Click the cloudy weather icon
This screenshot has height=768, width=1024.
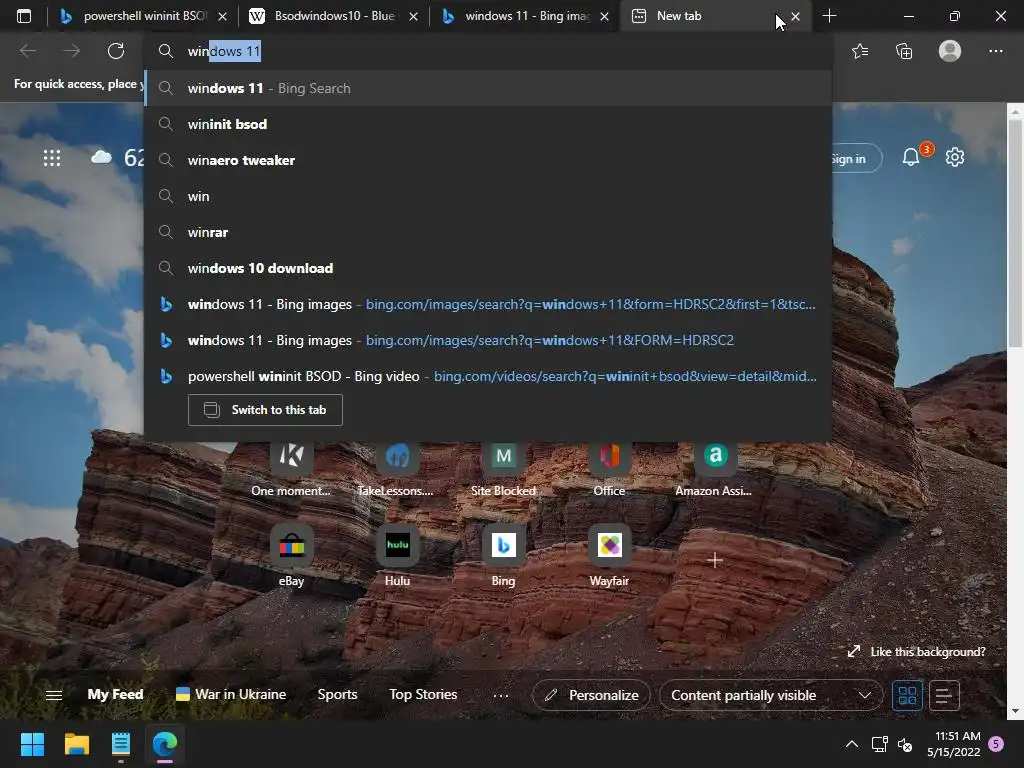pyautogui.click(x=101, y=157)
